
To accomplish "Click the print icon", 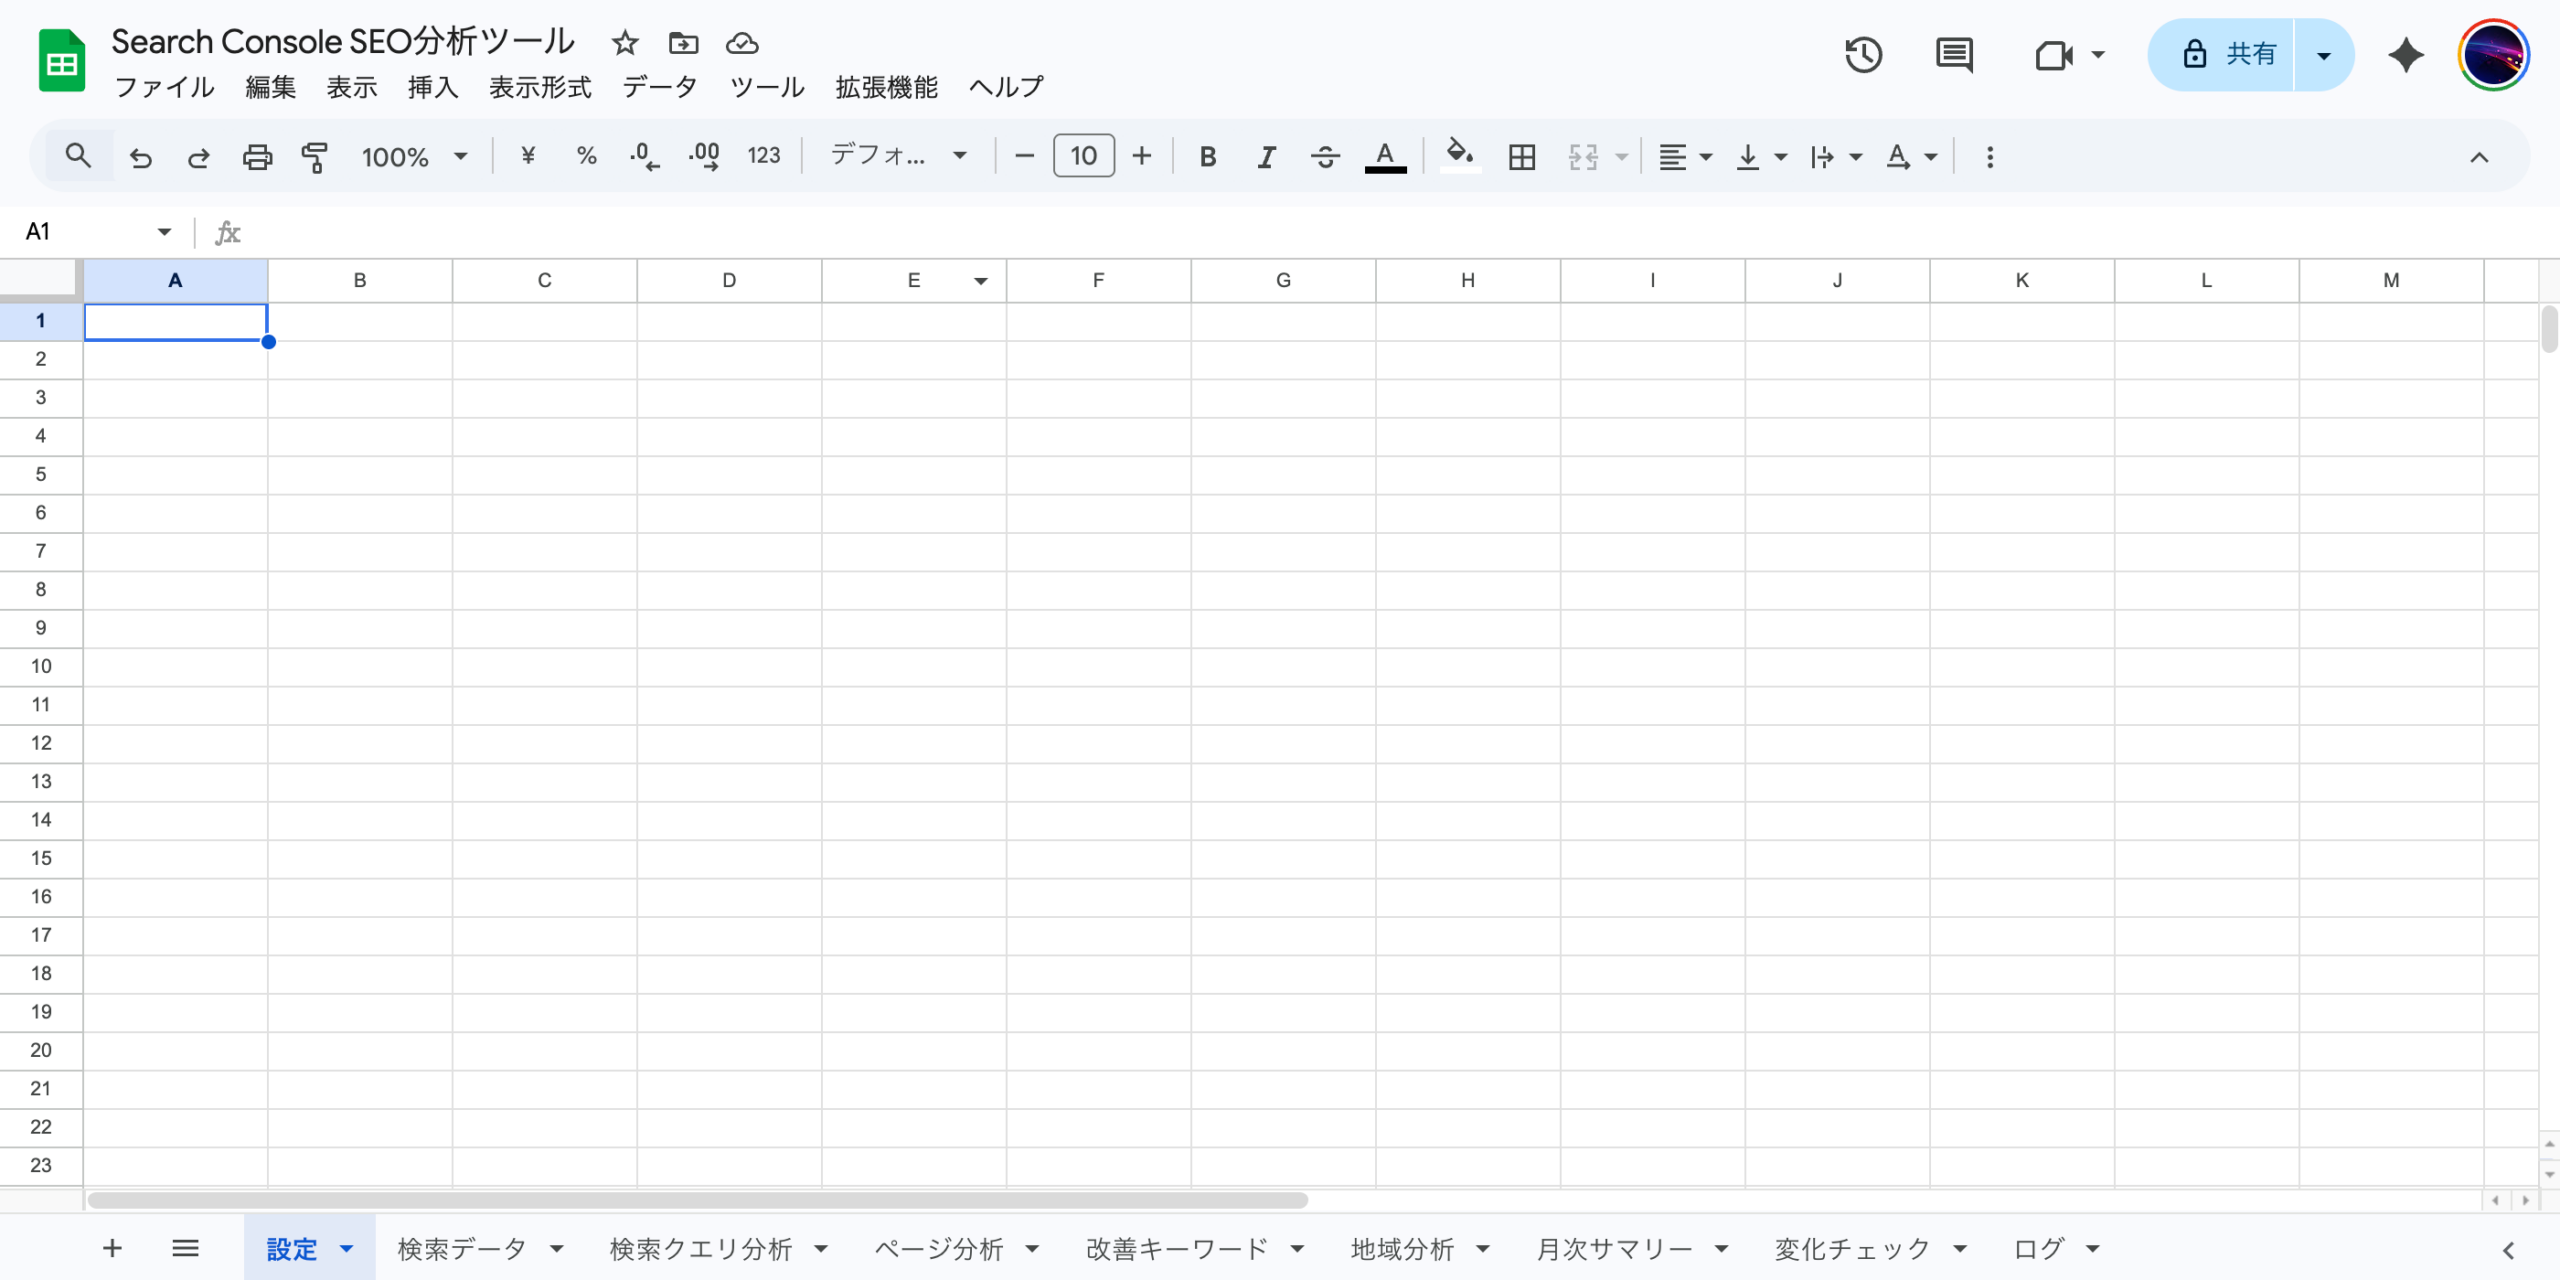I will (257, 157).
